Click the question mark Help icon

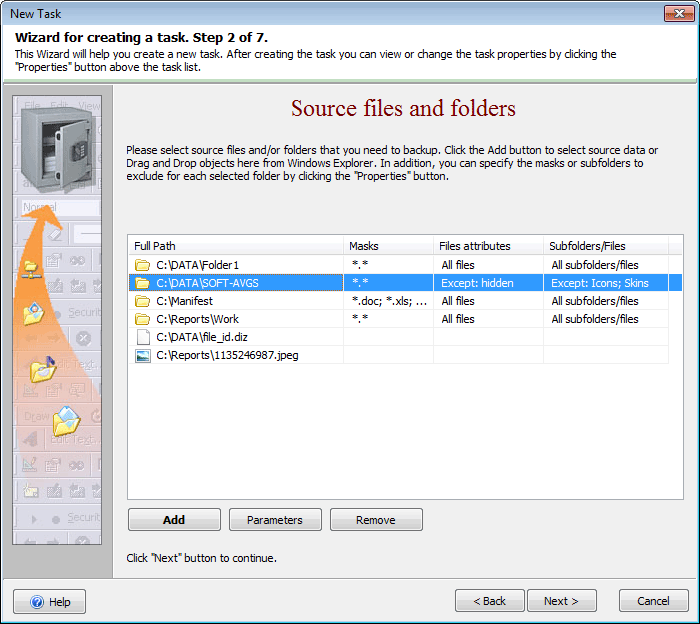point(37,602)
